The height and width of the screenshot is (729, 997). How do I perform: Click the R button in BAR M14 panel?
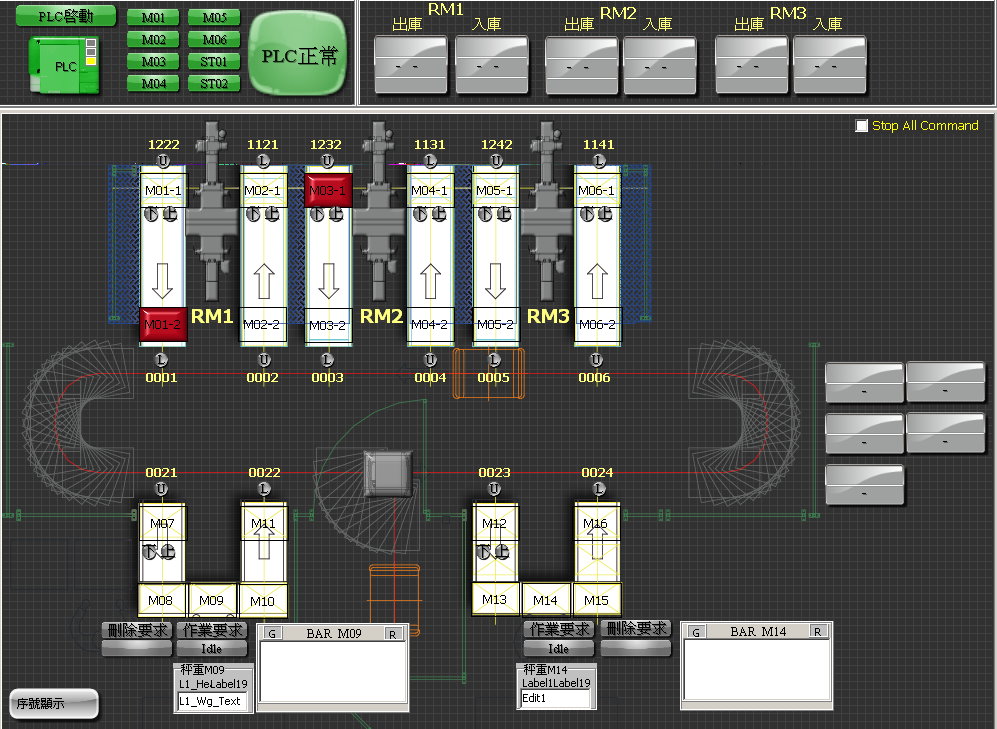817,632
